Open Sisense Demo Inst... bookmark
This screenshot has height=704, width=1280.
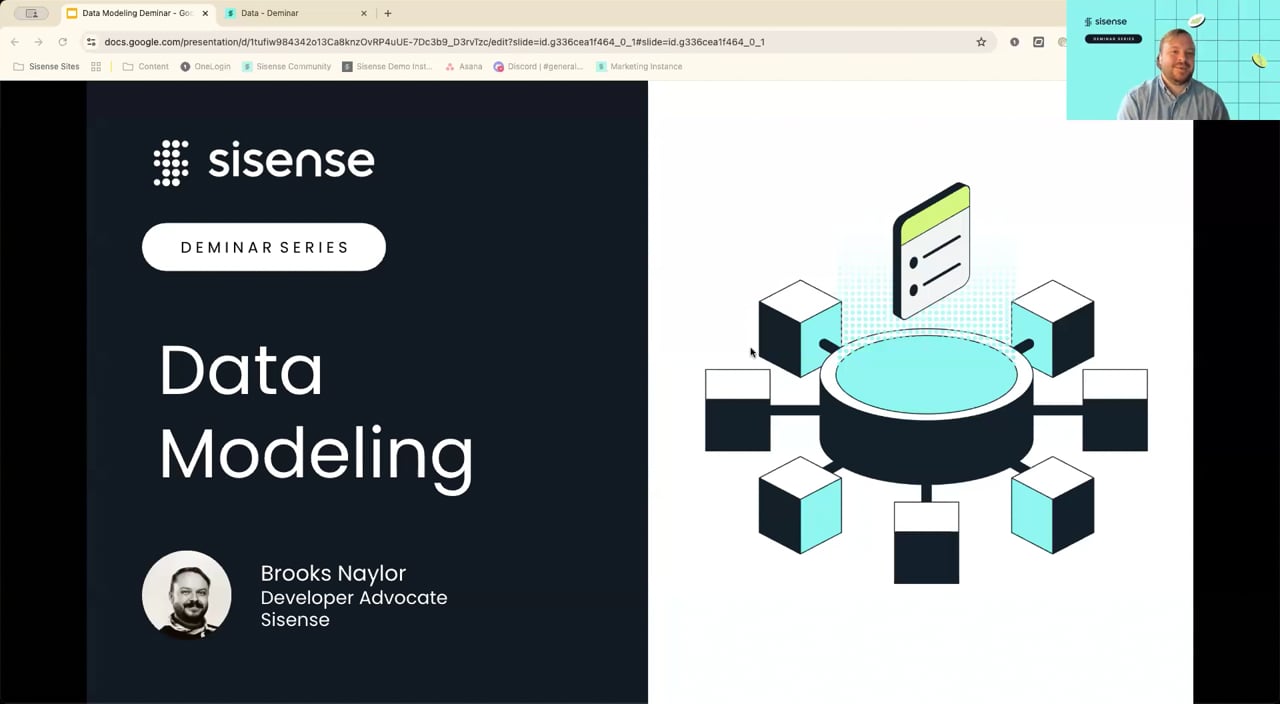coord(387,66)
